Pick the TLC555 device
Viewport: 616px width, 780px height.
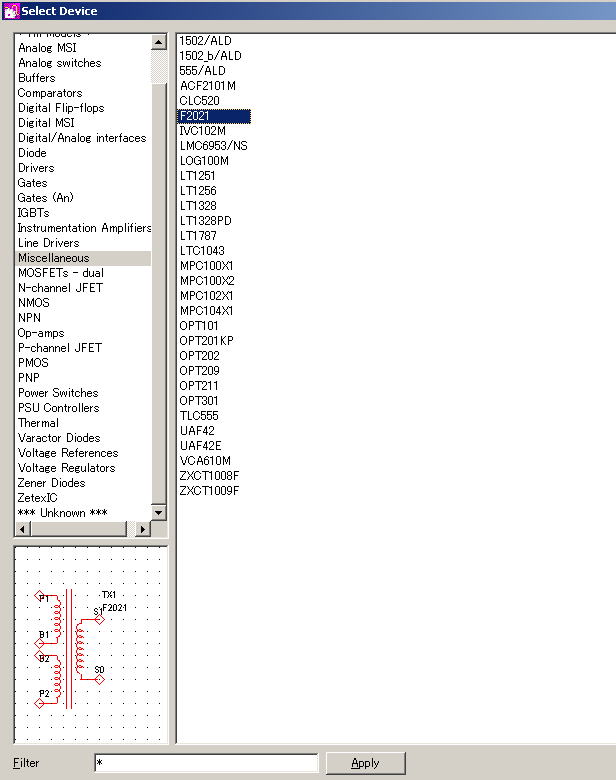pos(199,415)
